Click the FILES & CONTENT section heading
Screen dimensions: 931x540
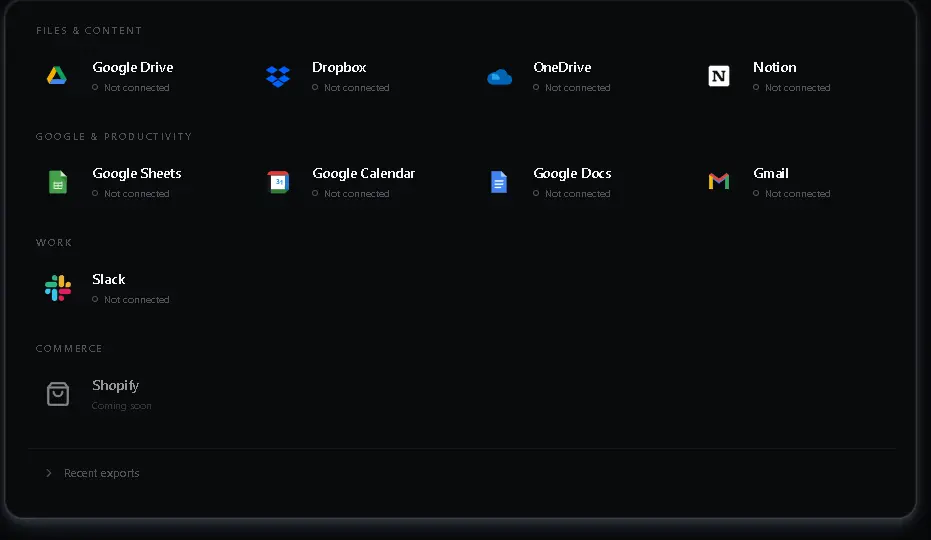(x=89, y=30)
